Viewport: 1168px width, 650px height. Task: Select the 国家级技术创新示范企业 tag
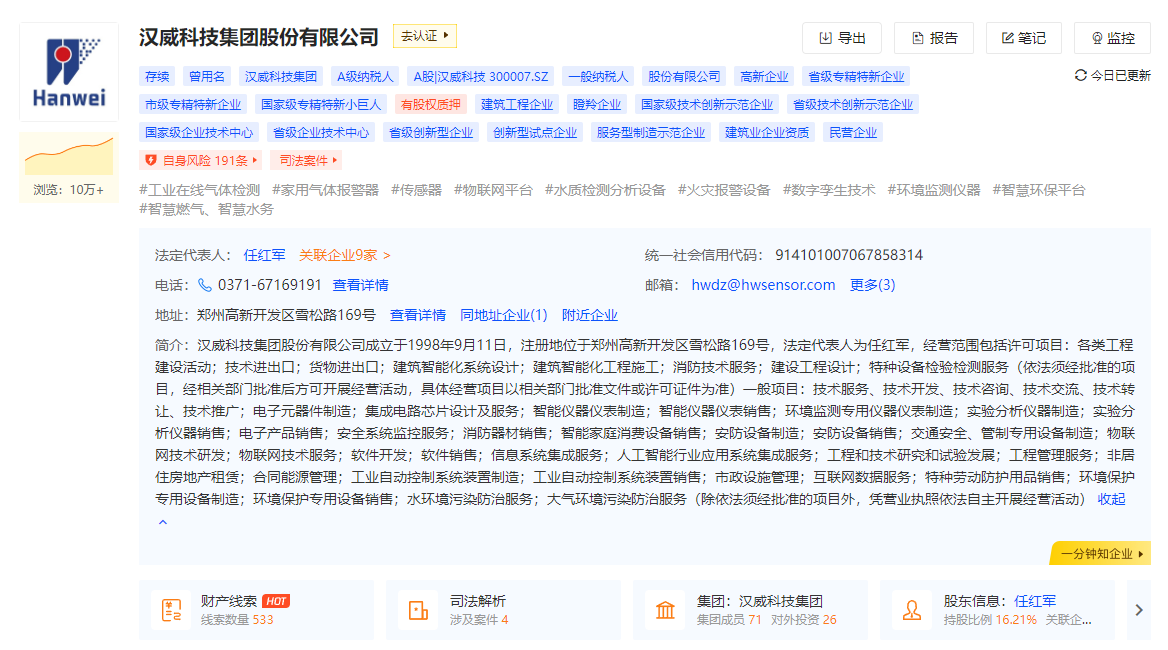pos(707,105)
